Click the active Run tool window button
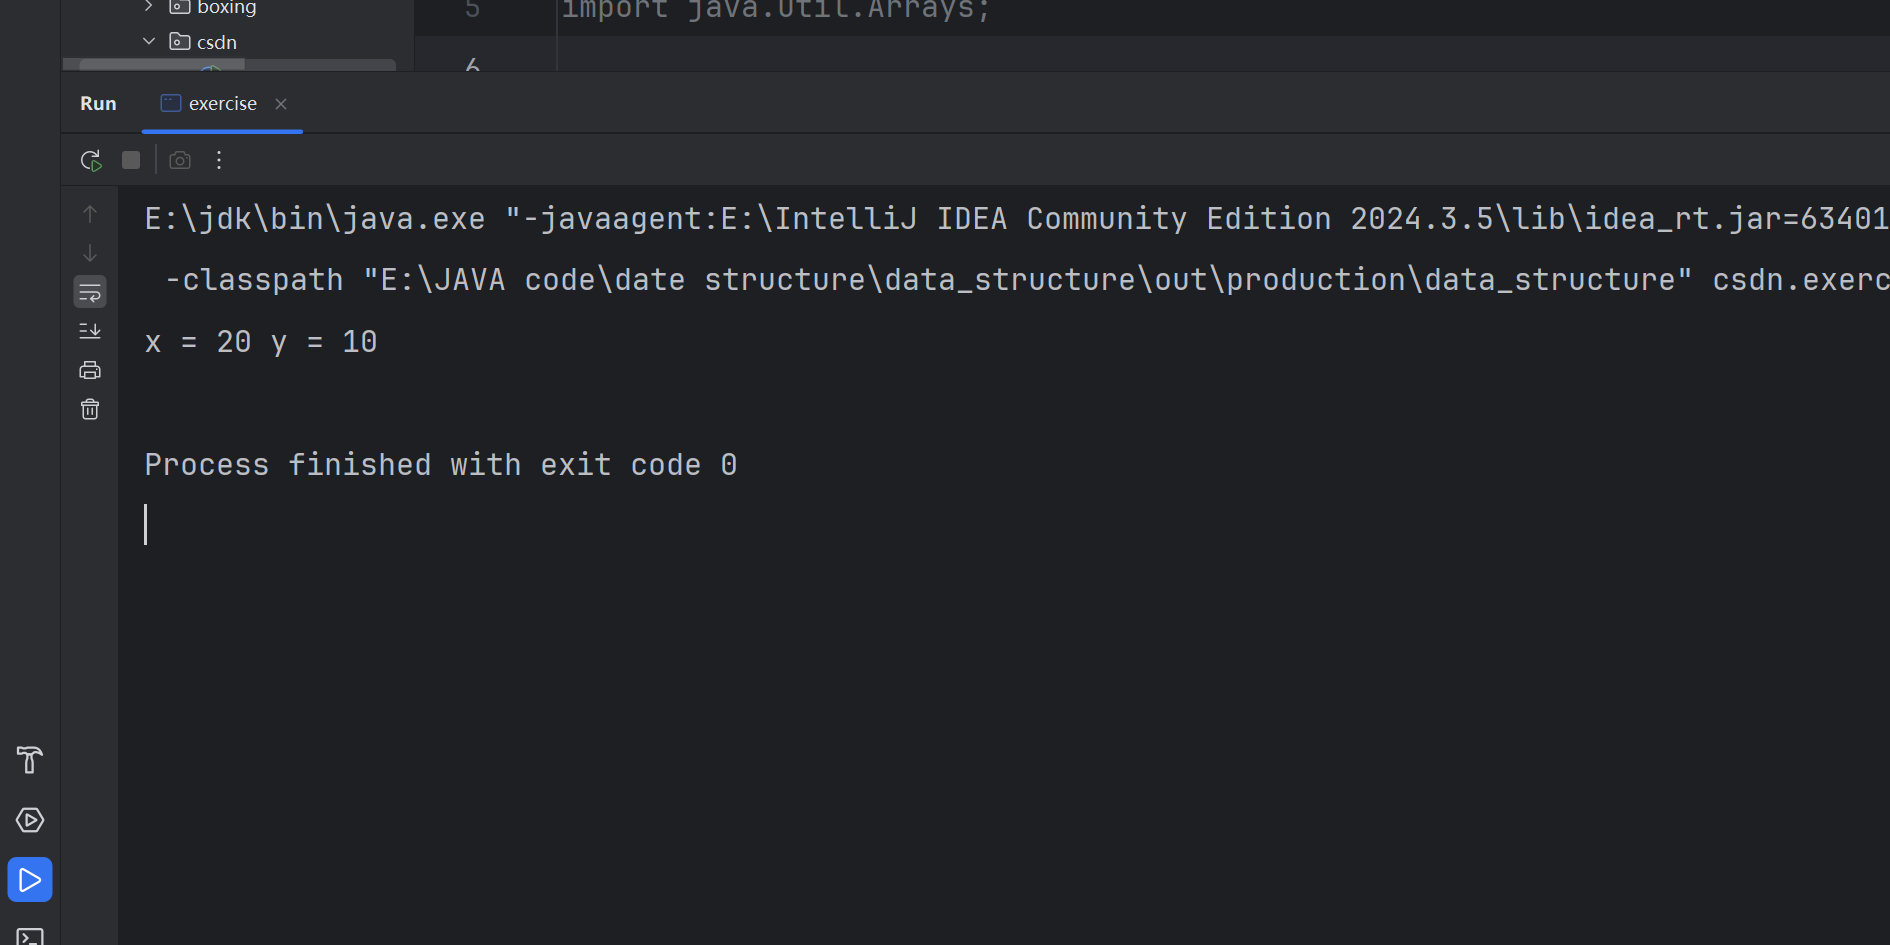The image size is (1890, 945). pyautogui.click(x=30, y=880)
